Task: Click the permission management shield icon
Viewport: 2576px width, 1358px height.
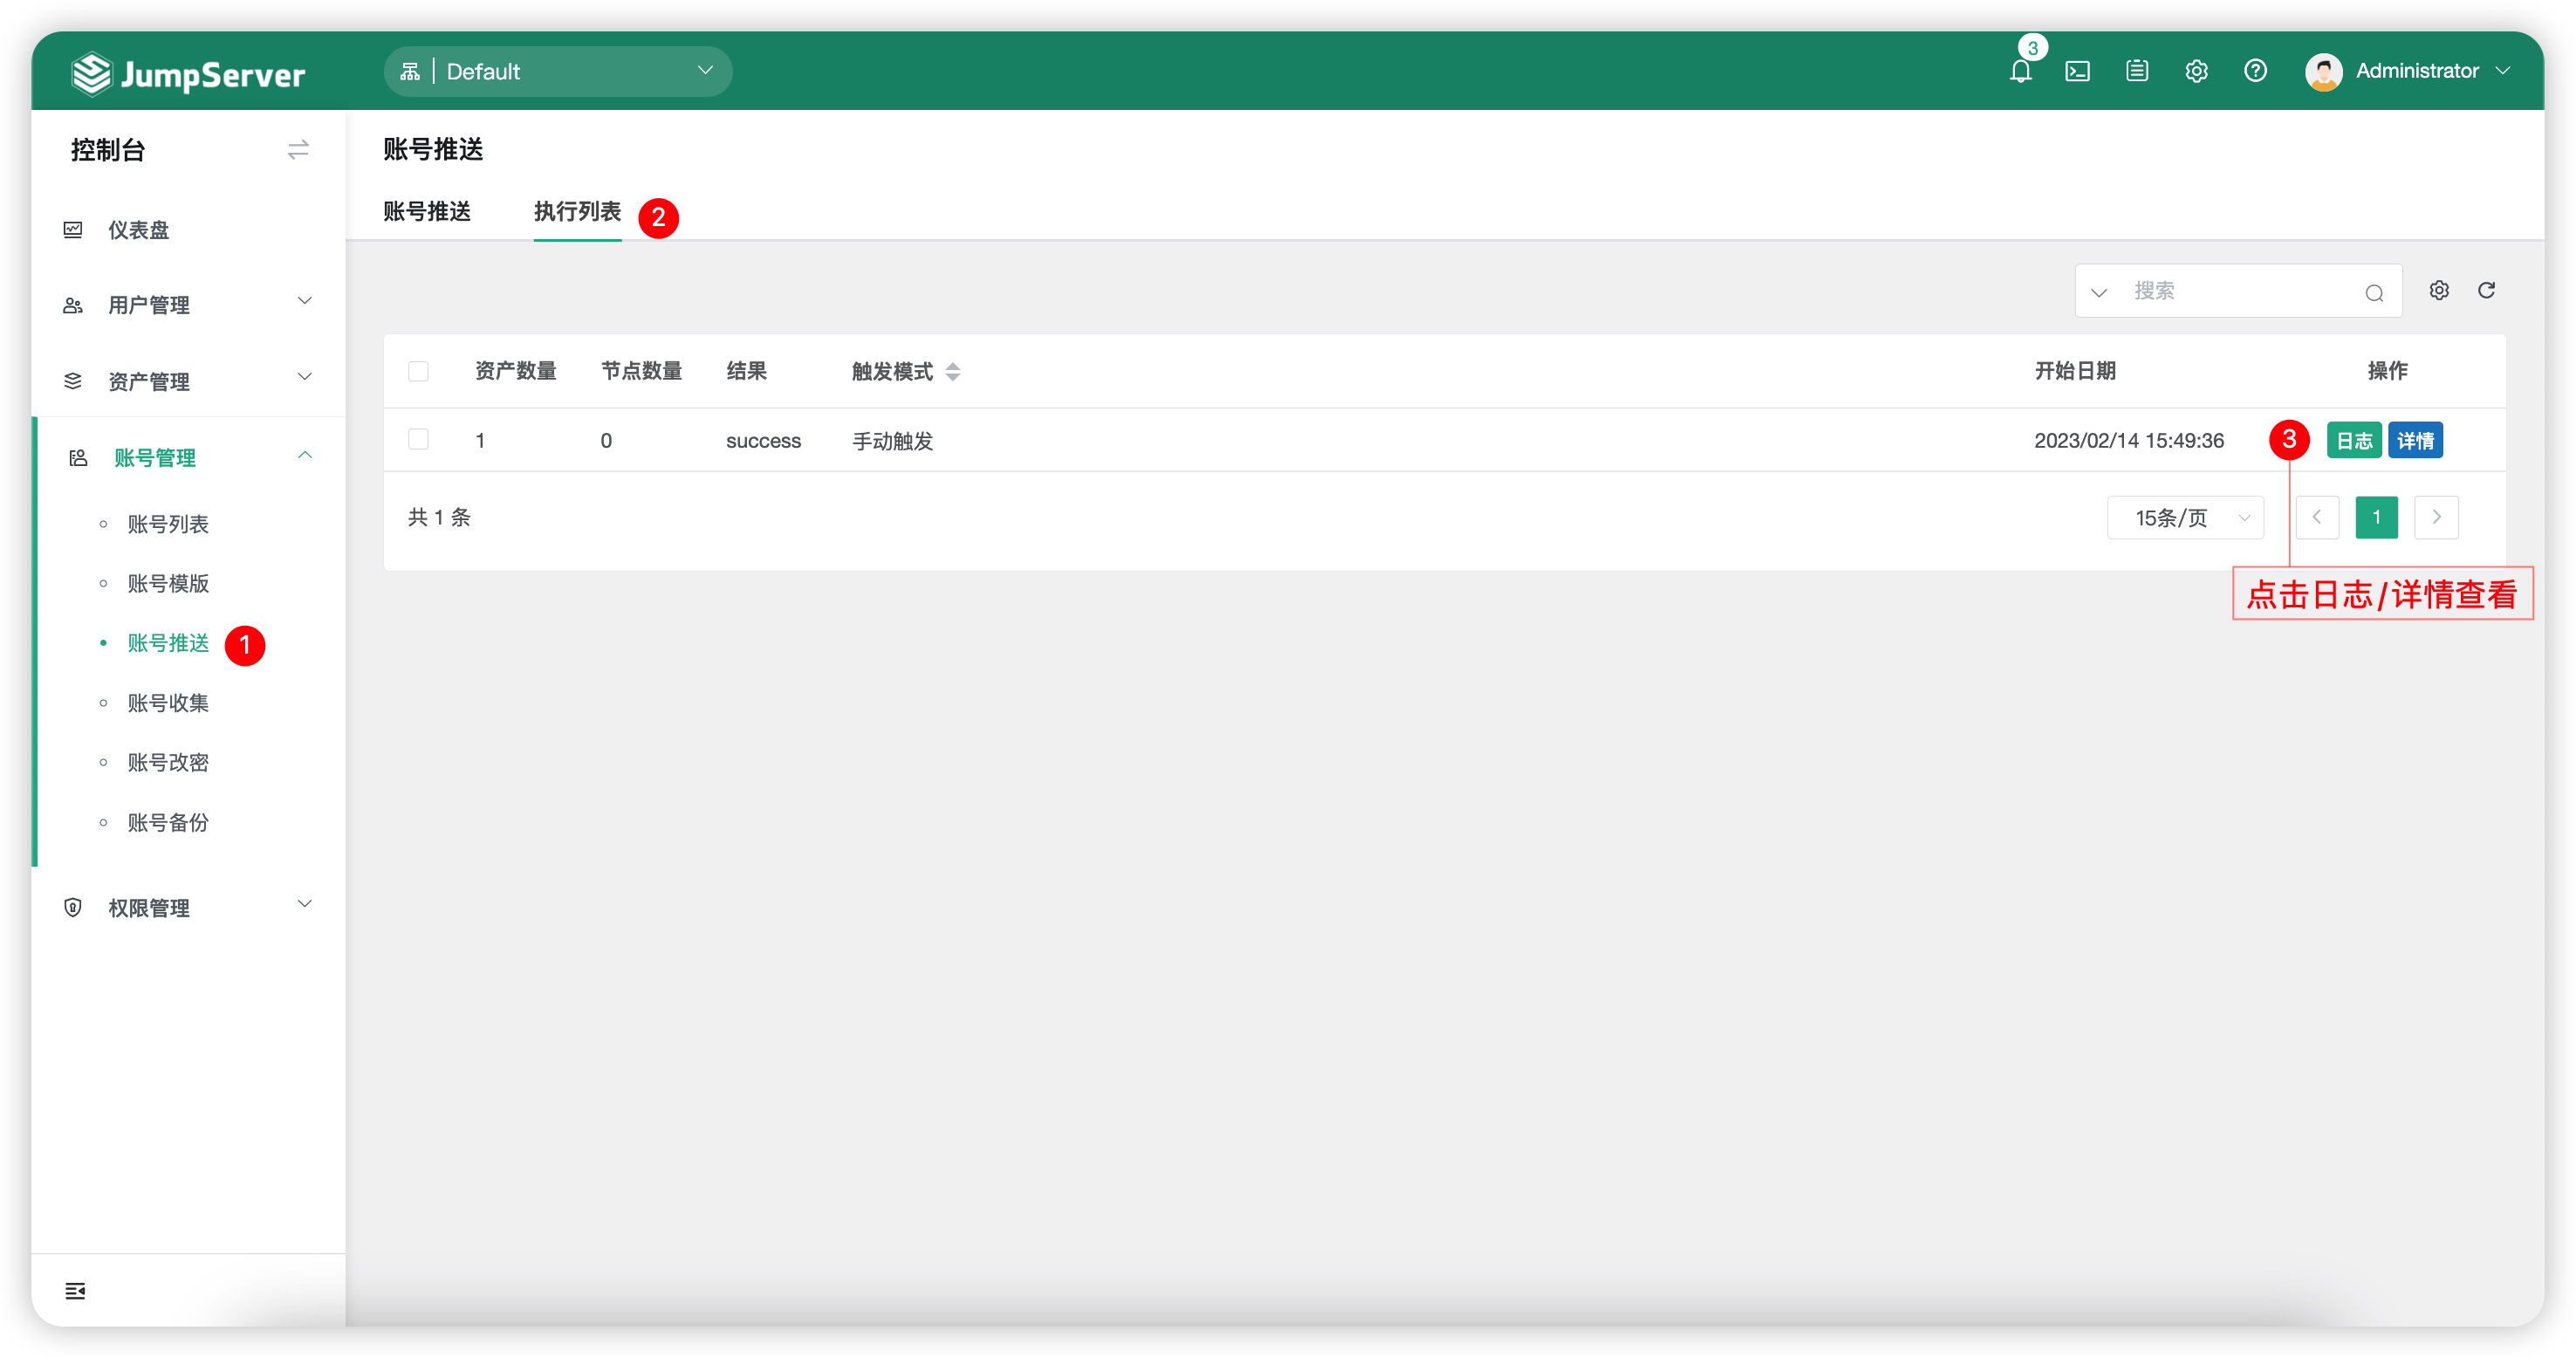Action: click(73, 907)
